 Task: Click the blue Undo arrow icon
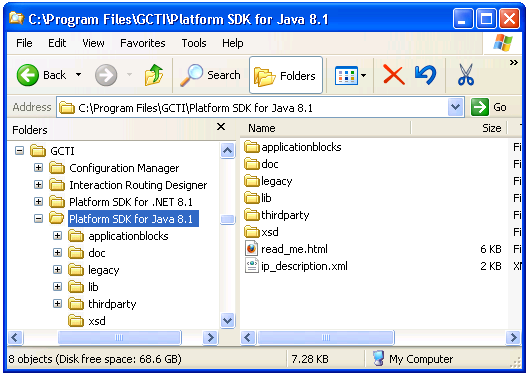click(425, 75)
